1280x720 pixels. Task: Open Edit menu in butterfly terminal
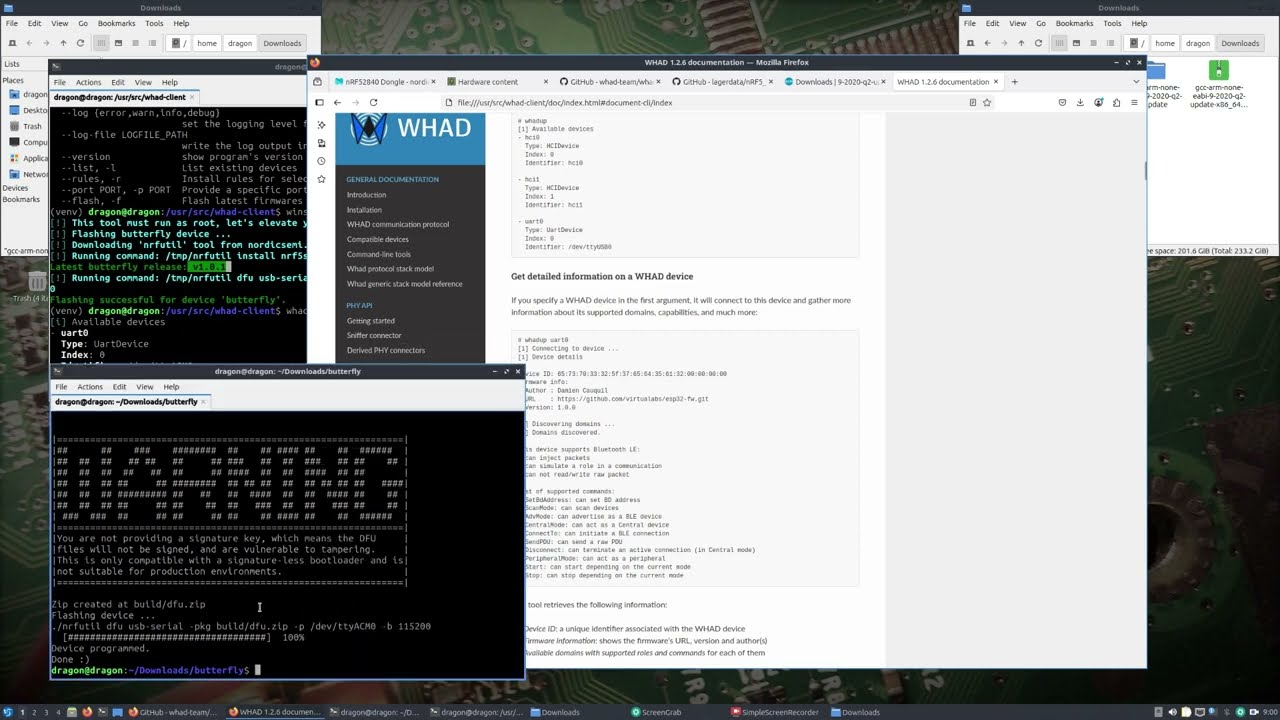[119, 387]
